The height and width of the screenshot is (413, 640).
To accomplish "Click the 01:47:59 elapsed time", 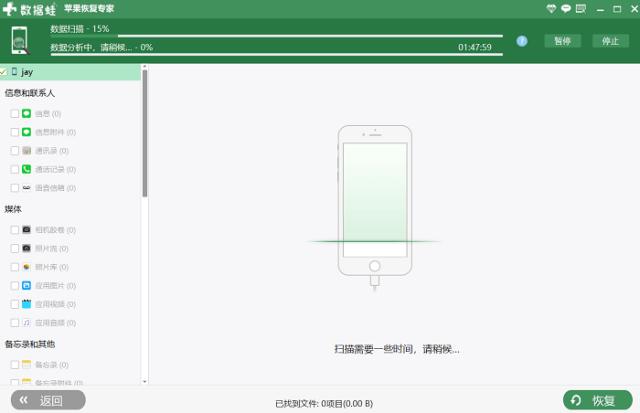I will click(x=475, y=47).
